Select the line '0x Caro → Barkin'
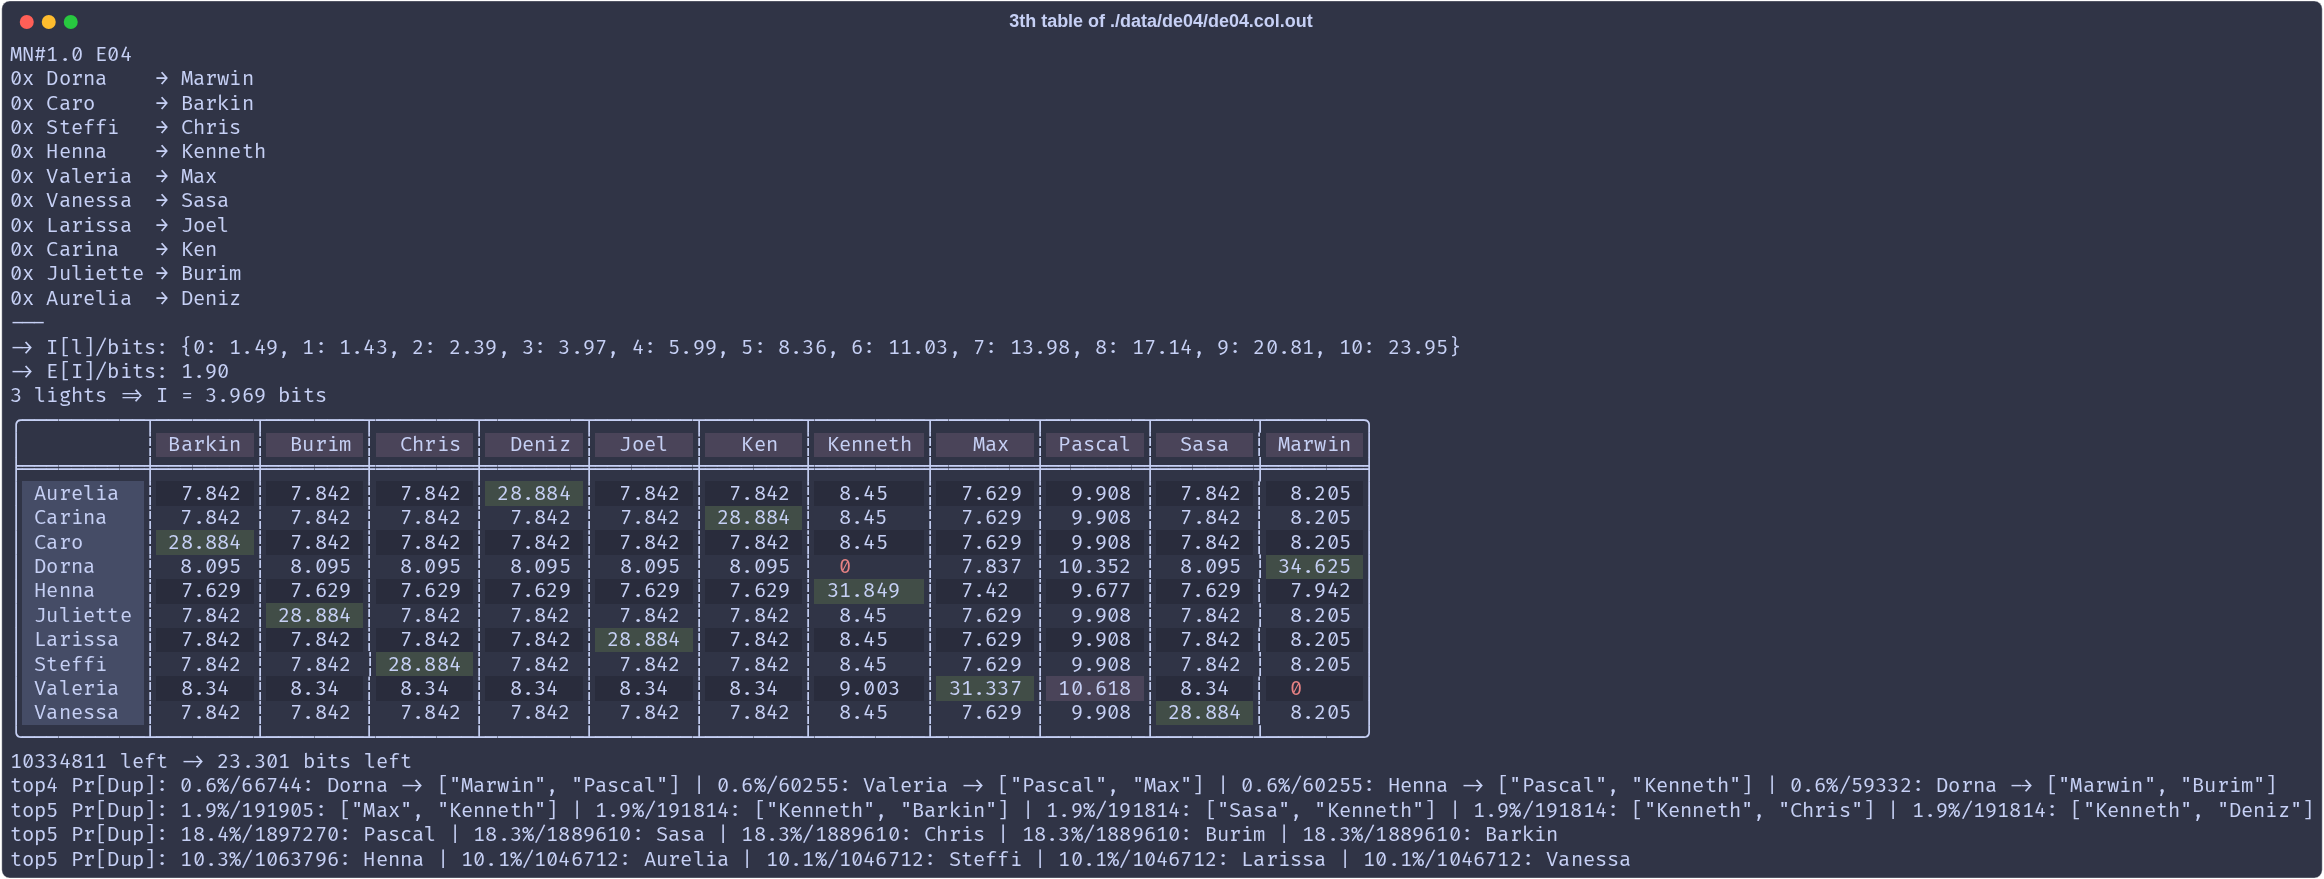The height and width of the screenshot is (879, 2324). tap(132, 103)
